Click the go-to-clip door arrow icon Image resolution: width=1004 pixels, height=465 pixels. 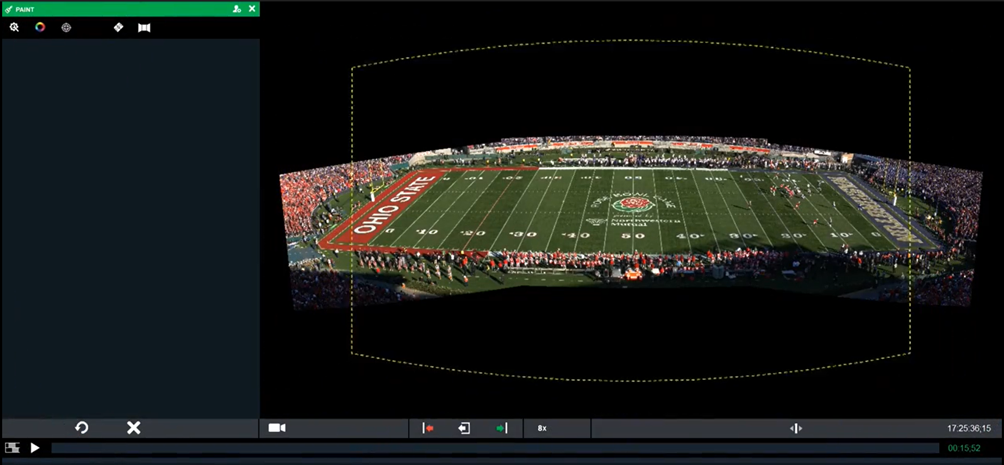click(464, 428)
